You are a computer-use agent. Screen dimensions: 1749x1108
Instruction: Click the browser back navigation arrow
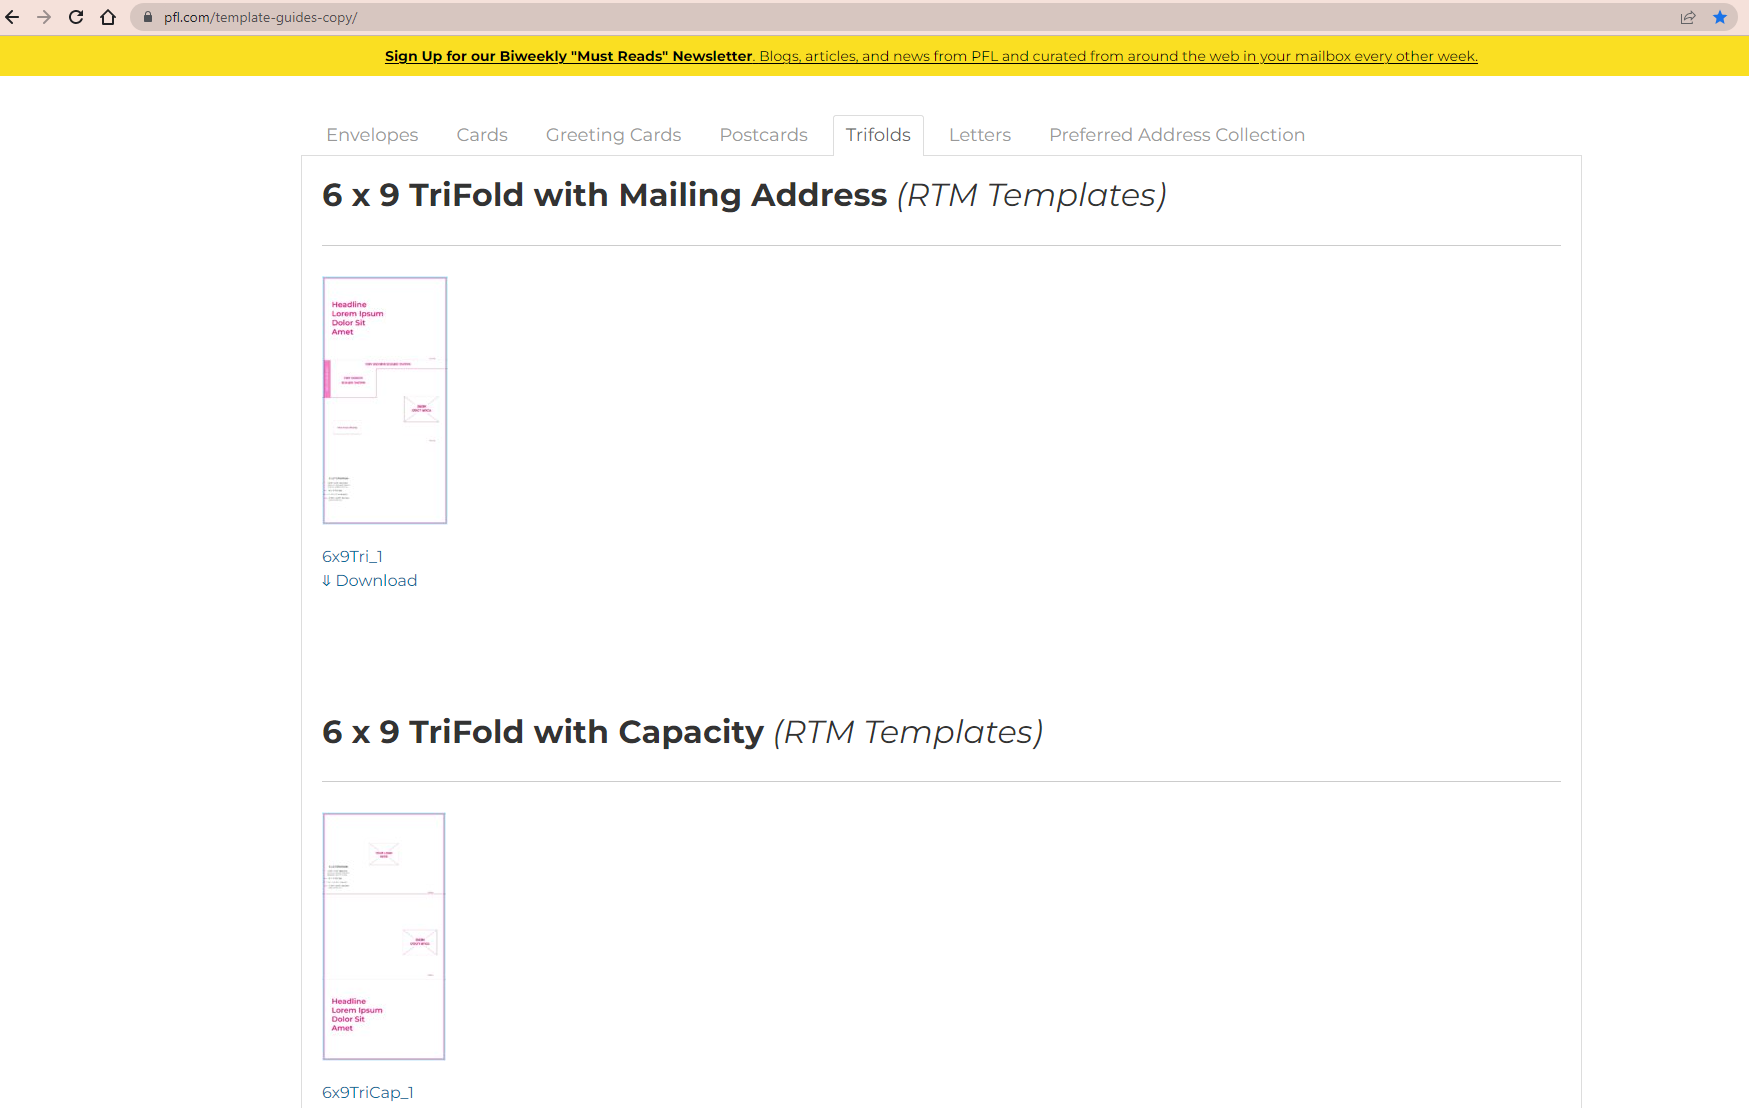pyautogui.click(x=13, y=17)
